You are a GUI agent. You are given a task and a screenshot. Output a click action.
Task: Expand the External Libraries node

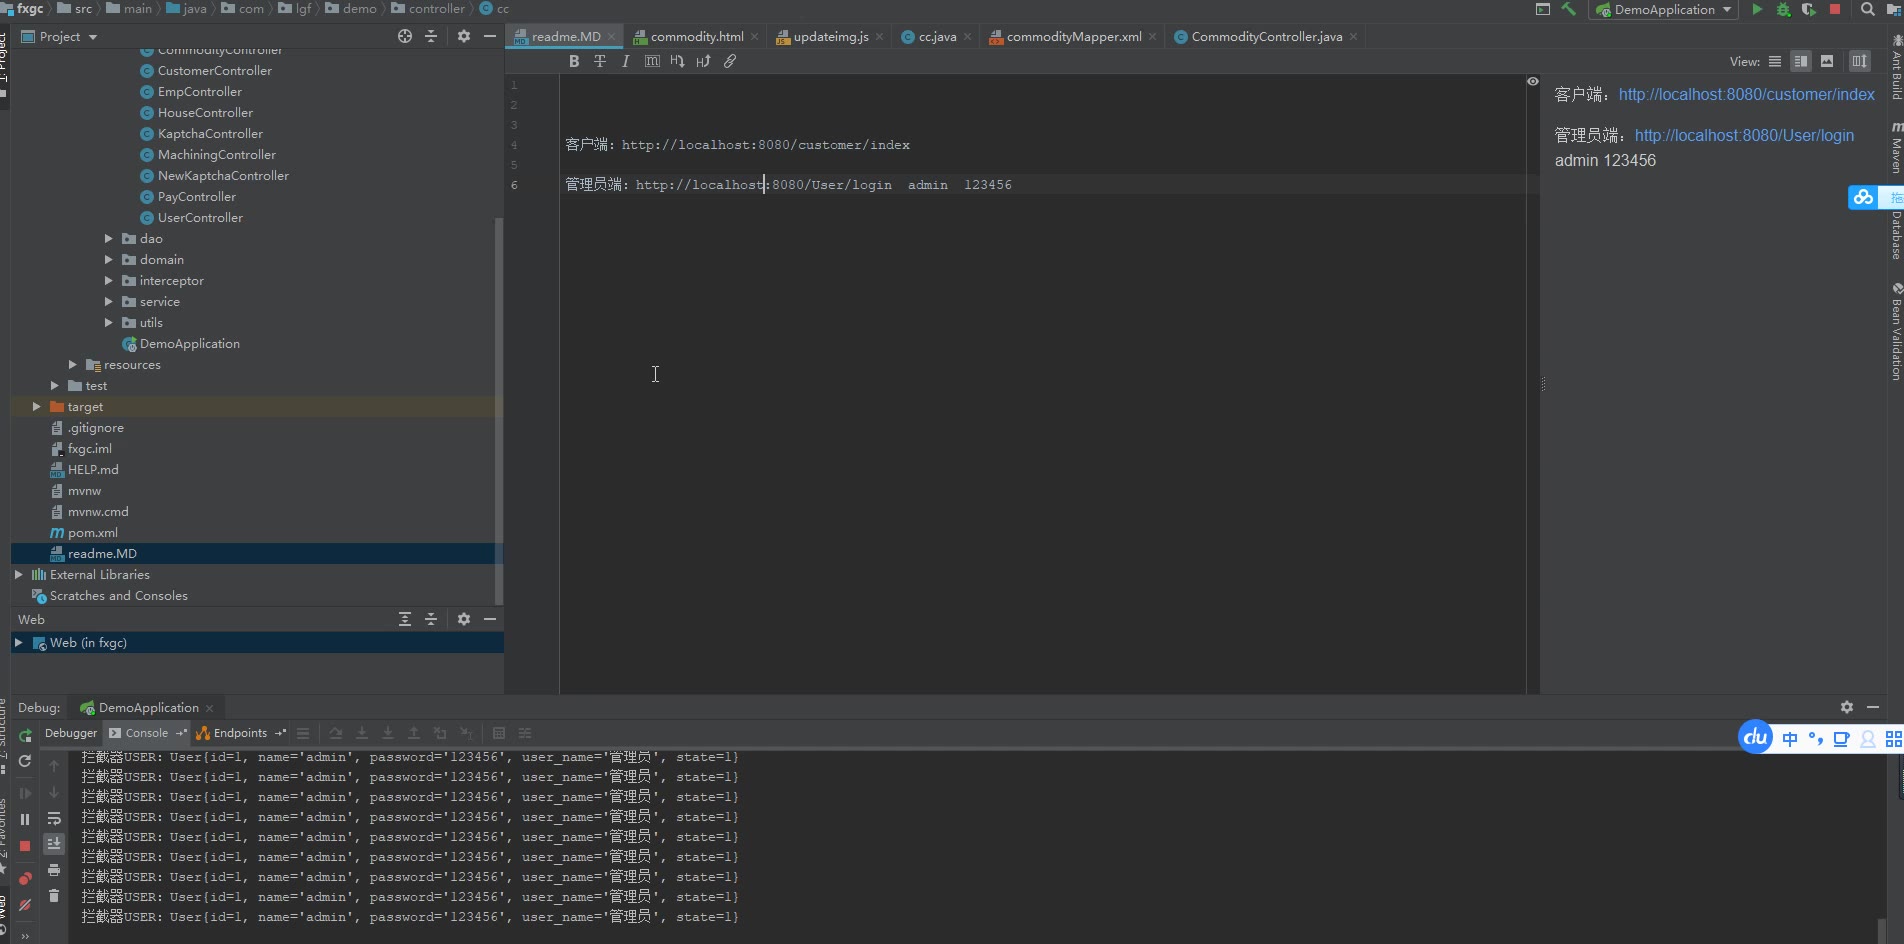coord(19,575)
